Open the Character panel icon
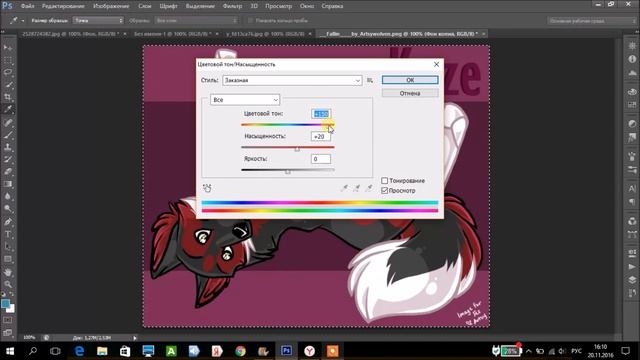Viewport: 640px width, 360px height. pos(632,189)
